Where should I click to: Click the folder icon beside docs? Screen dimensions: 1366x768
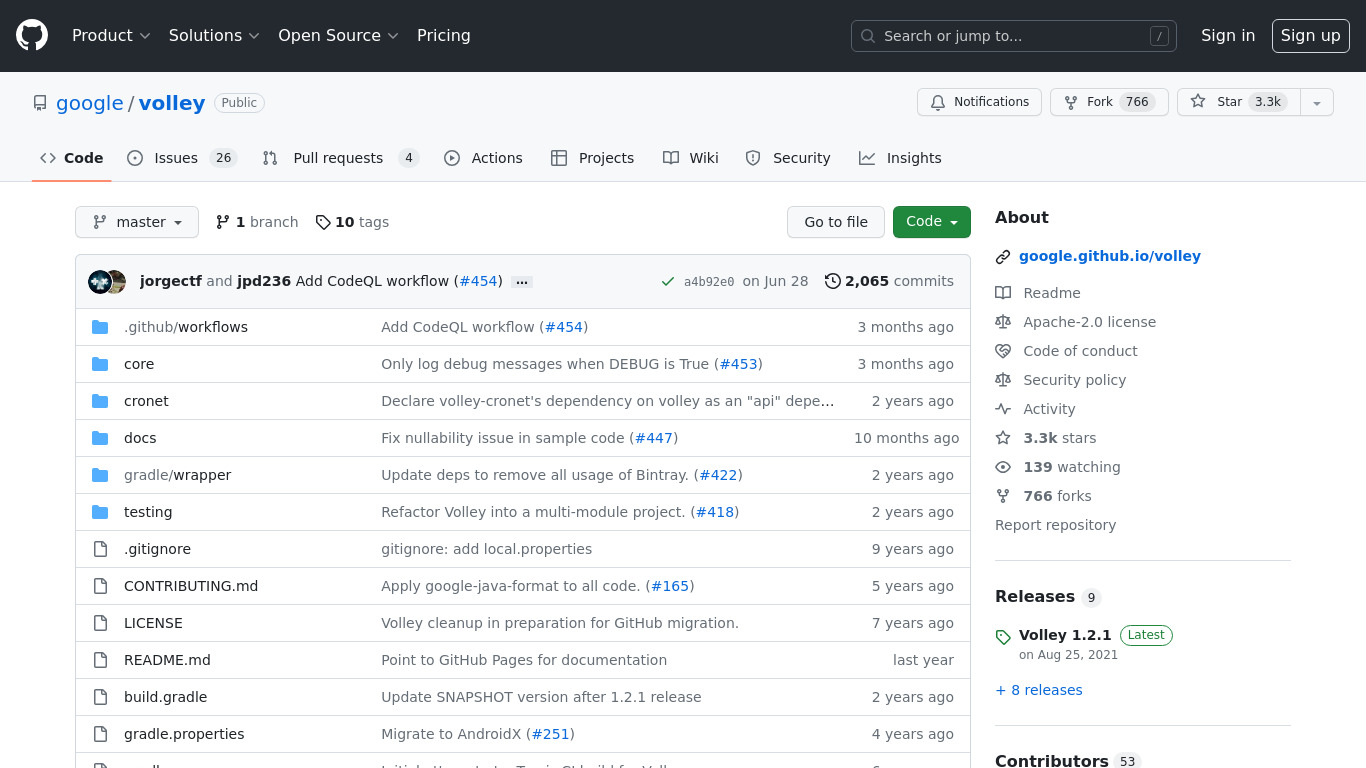point(100,438)
